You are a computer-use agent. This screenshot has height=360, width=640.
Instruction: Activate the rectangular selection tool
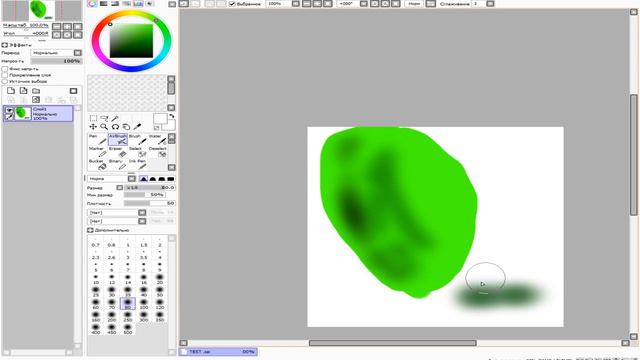tap(93, 118)
